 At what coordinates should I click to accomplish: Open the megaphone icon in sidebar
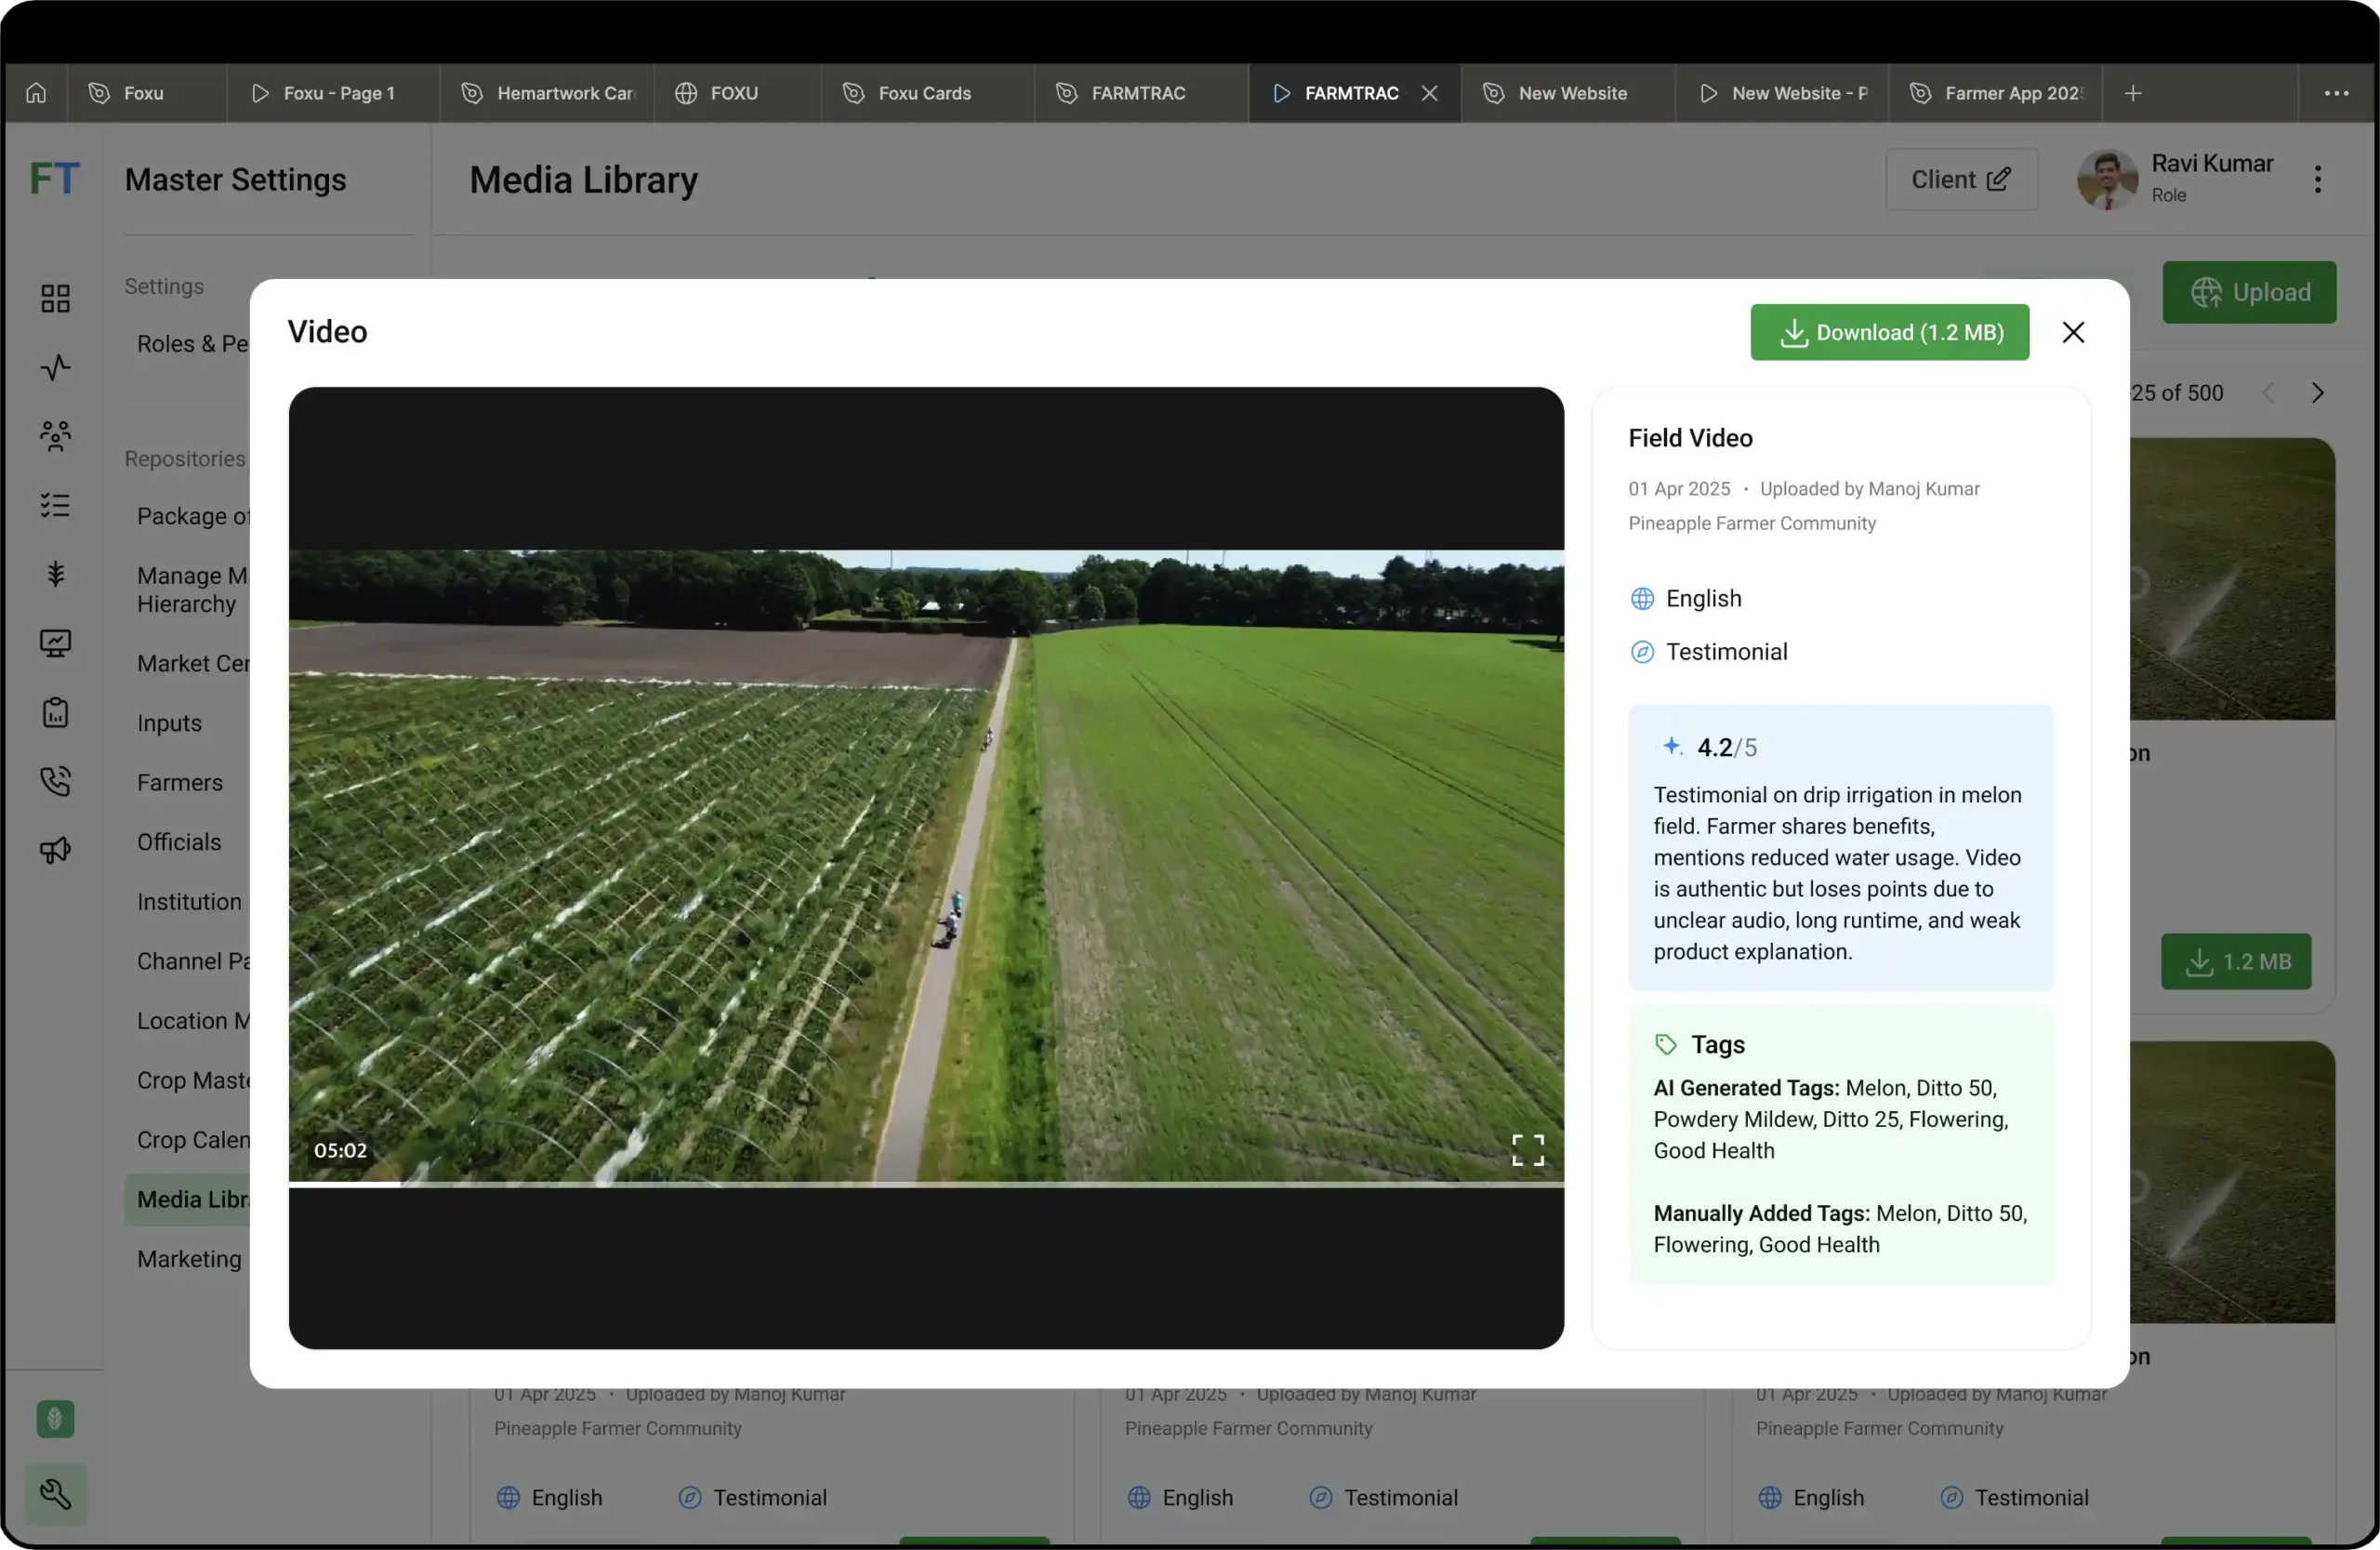pyautogui.click(x=55, y=850)
